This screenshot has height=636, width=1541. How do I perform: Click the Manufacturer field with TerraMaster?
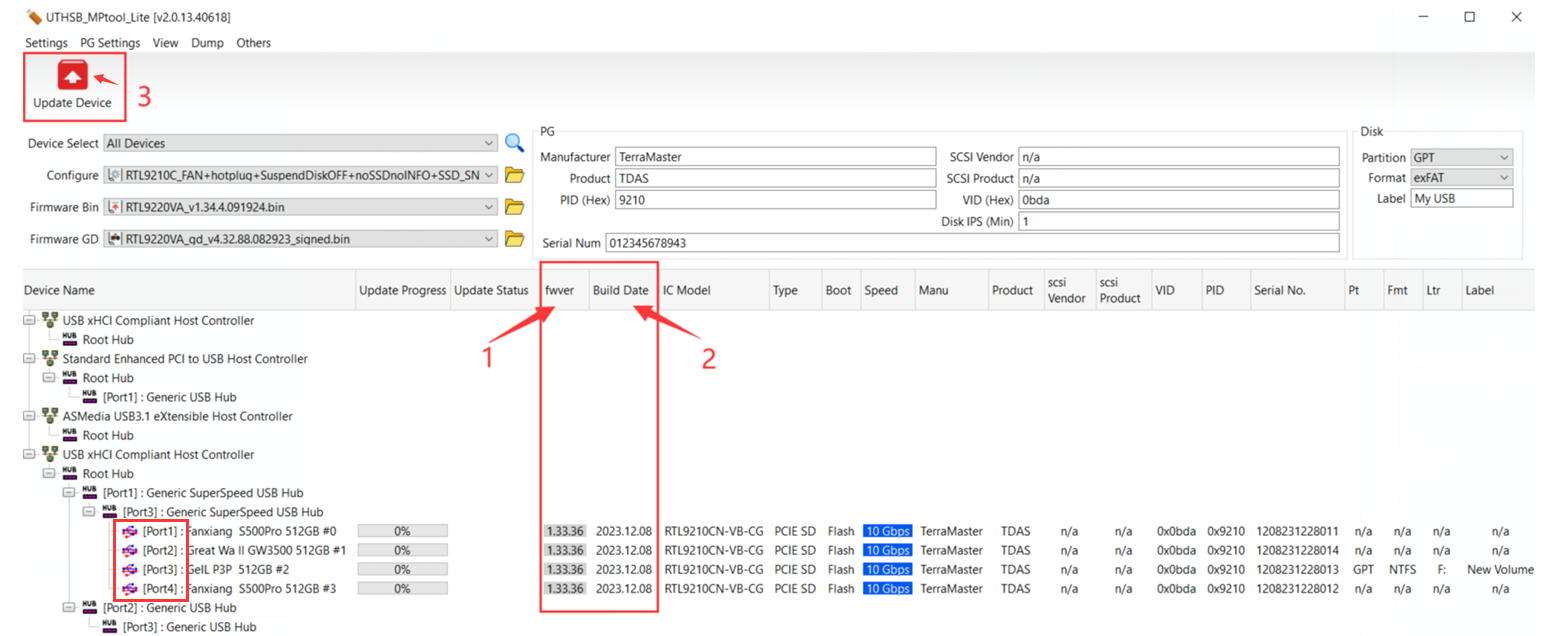(x=776, y=157)
